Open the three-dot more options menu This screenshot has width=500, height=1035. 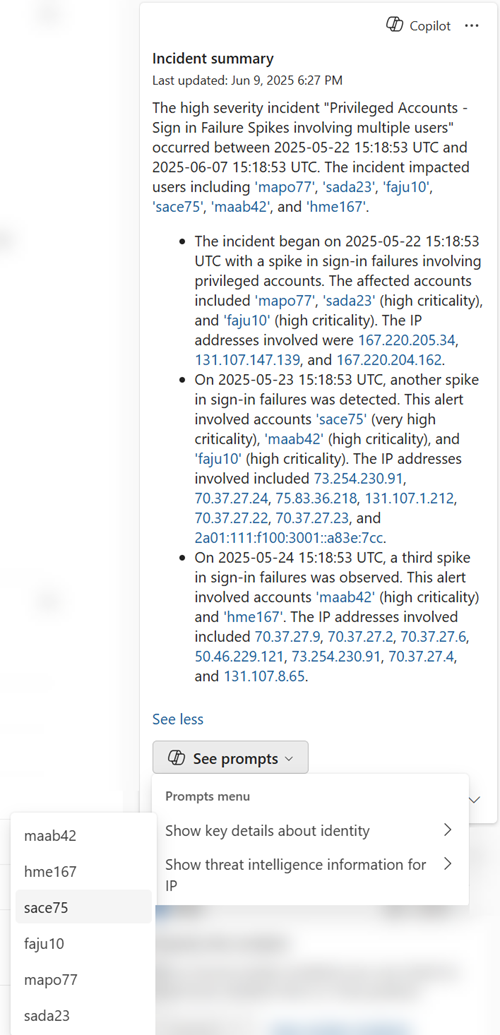[x=471, y=25]
